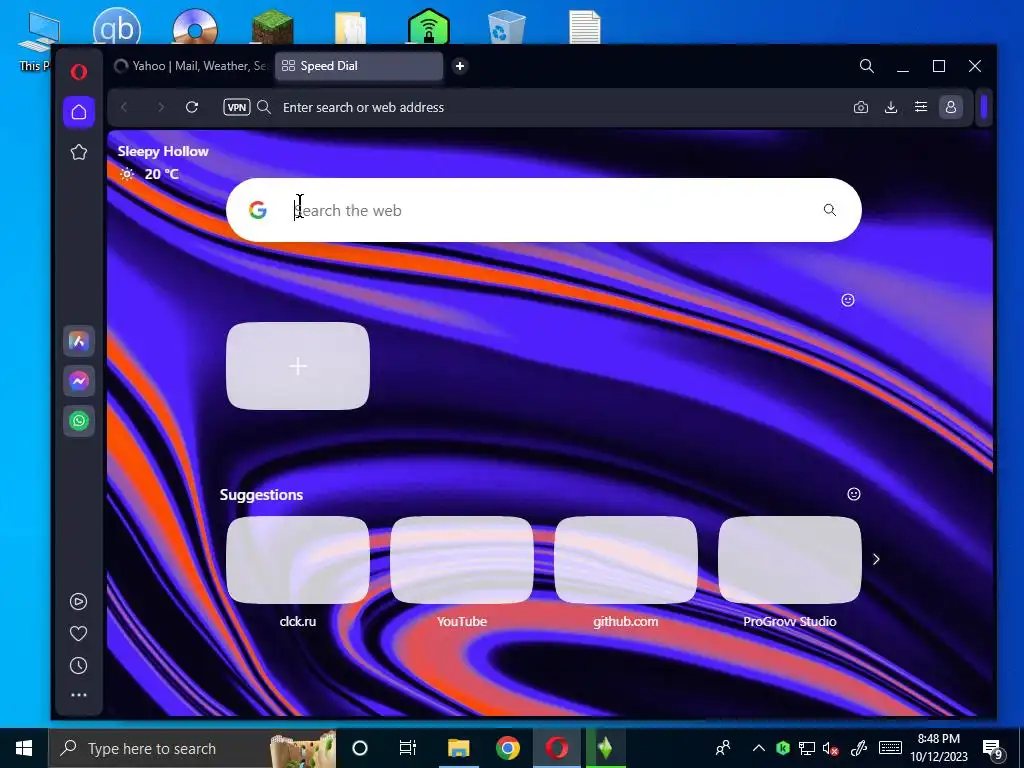This screenshot has height=768, width=1024.
Task: Open the ProGrow Studio suggestion tile
Action: (790, 560)
